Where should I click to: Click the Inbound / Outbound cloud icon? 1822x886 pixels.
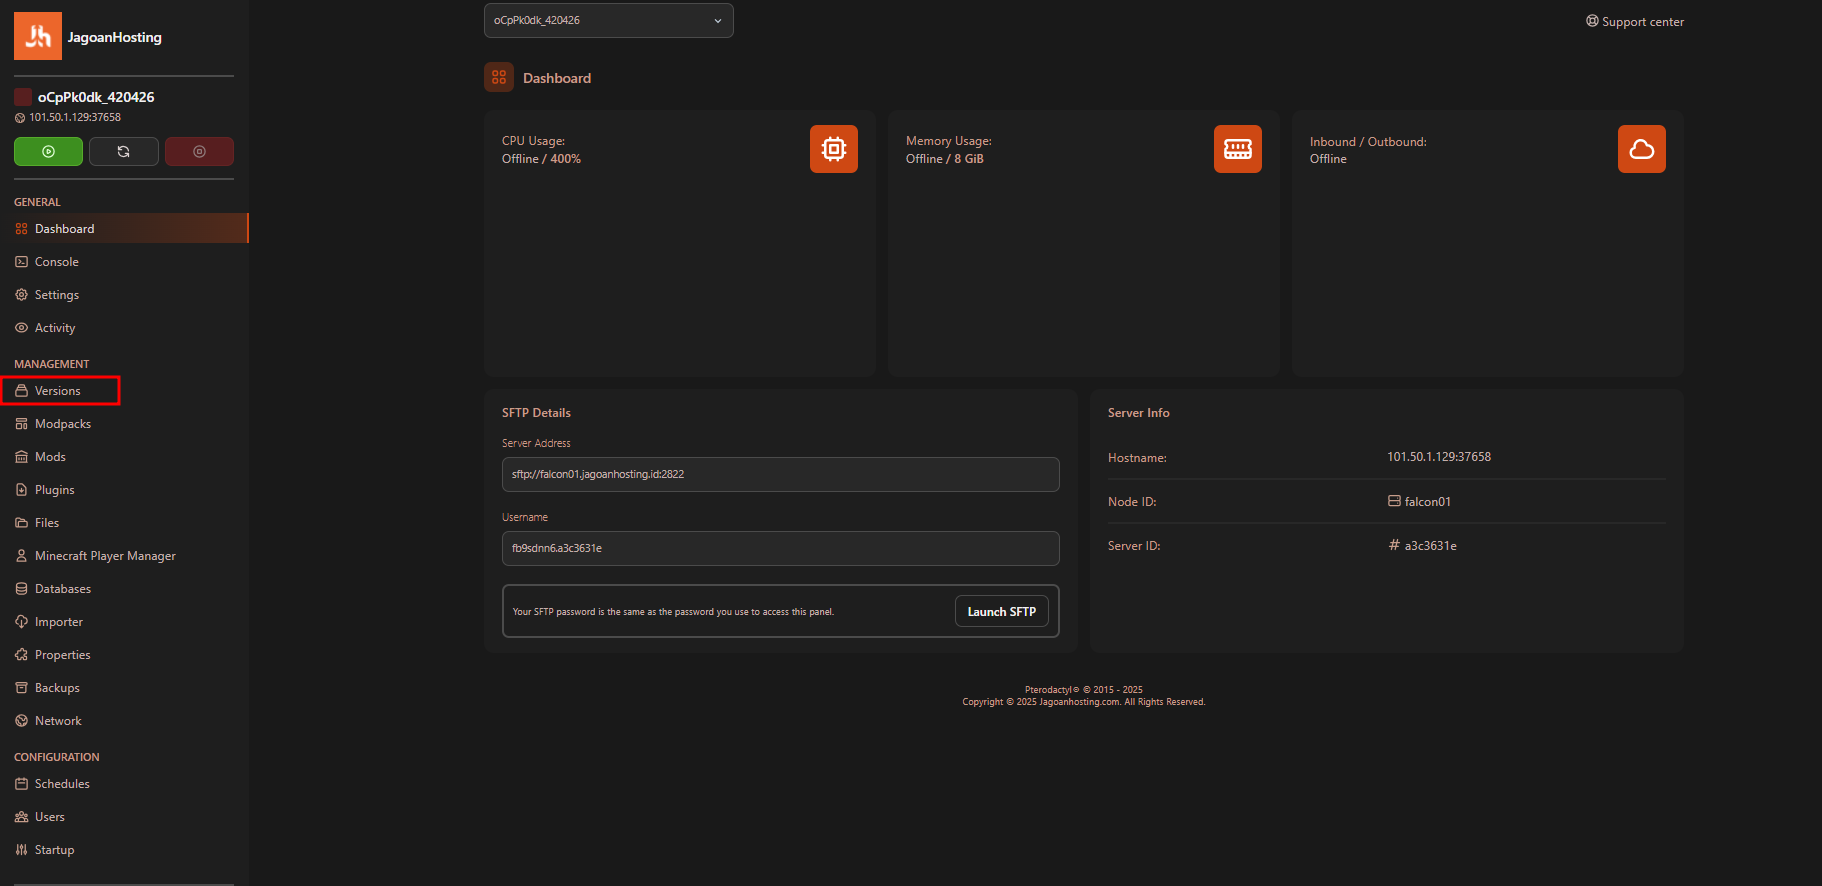click(x=1642, y=149)
